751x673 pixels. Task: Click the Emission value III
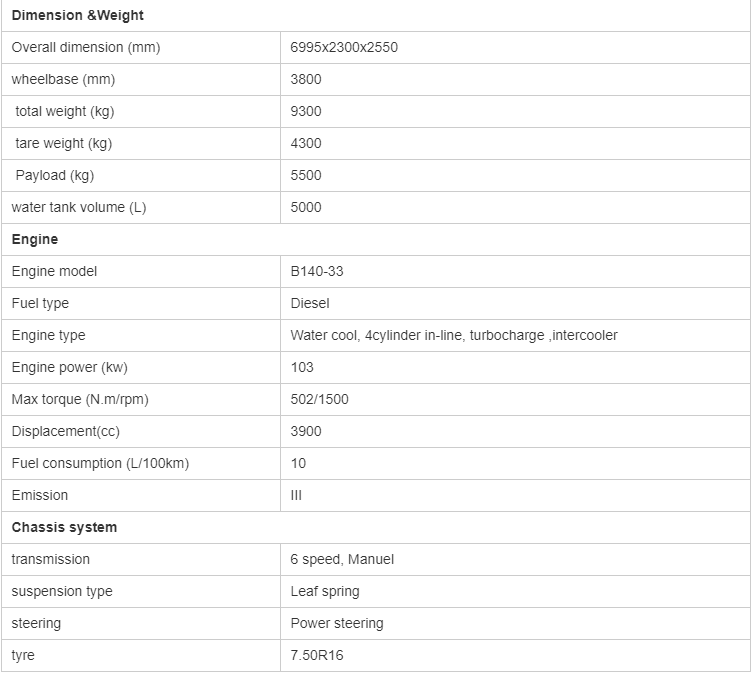(x=296, y=495)
